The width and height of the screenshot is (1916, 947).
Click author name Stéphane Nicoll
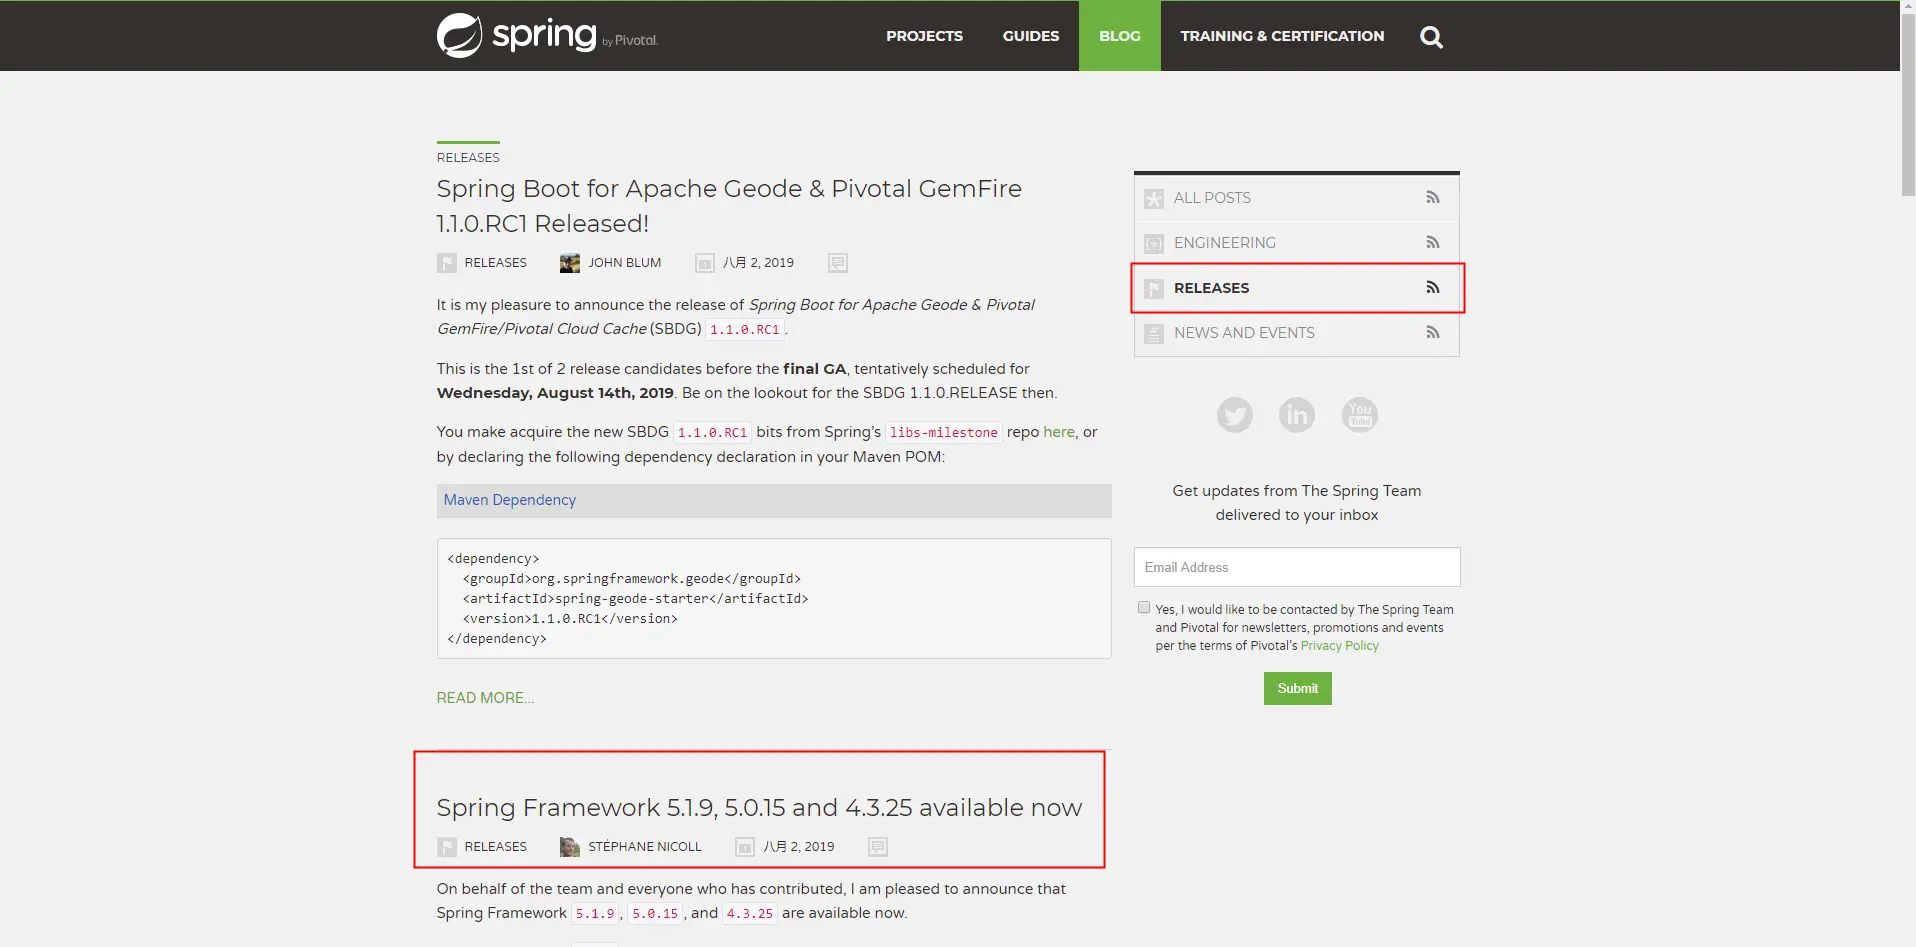coord(645,847)
